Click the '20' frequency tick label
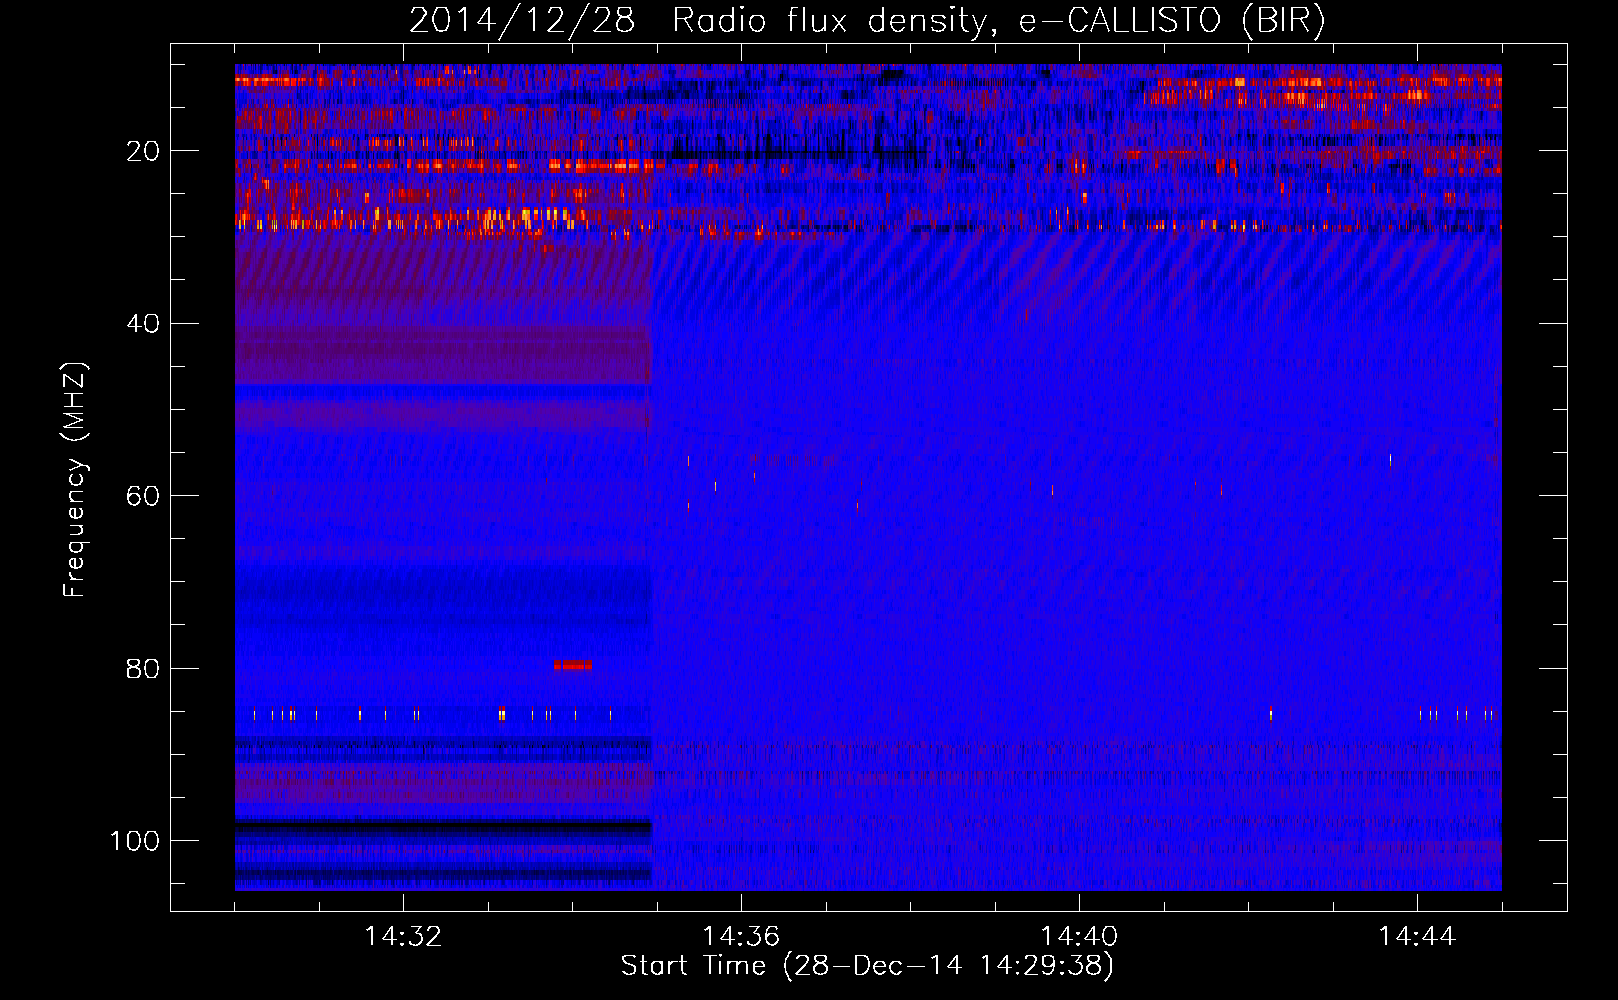The width and height of the screenshot is (1618, 1000). [143, 151]
